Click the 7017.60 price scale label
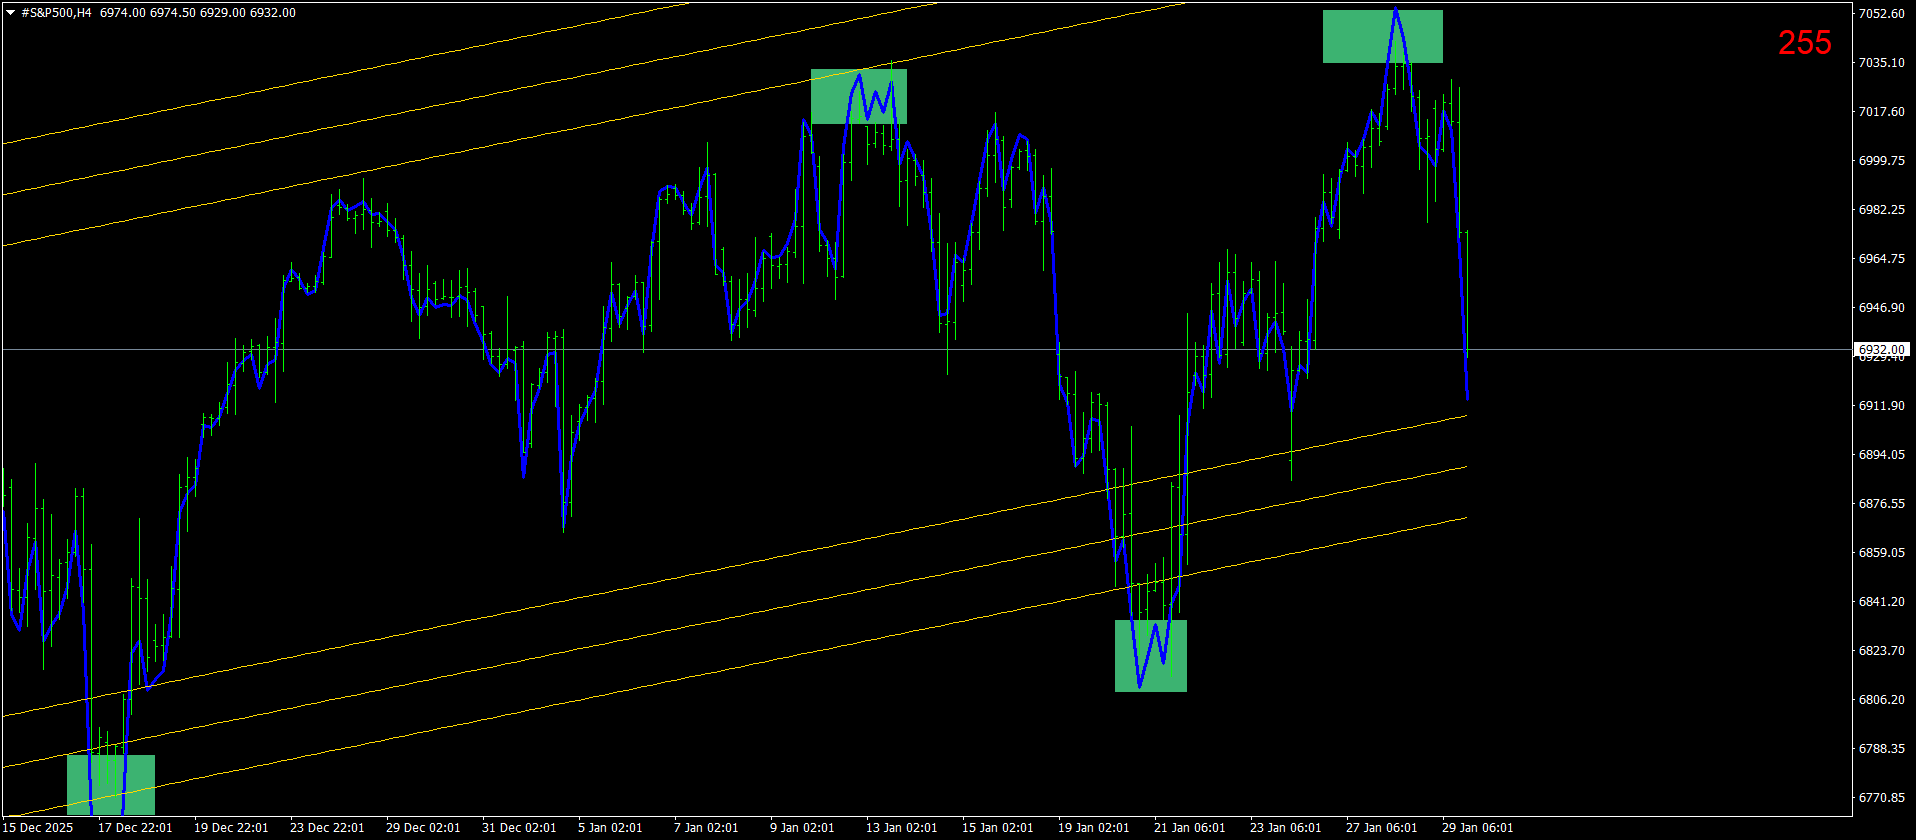 pos(1881,111)
